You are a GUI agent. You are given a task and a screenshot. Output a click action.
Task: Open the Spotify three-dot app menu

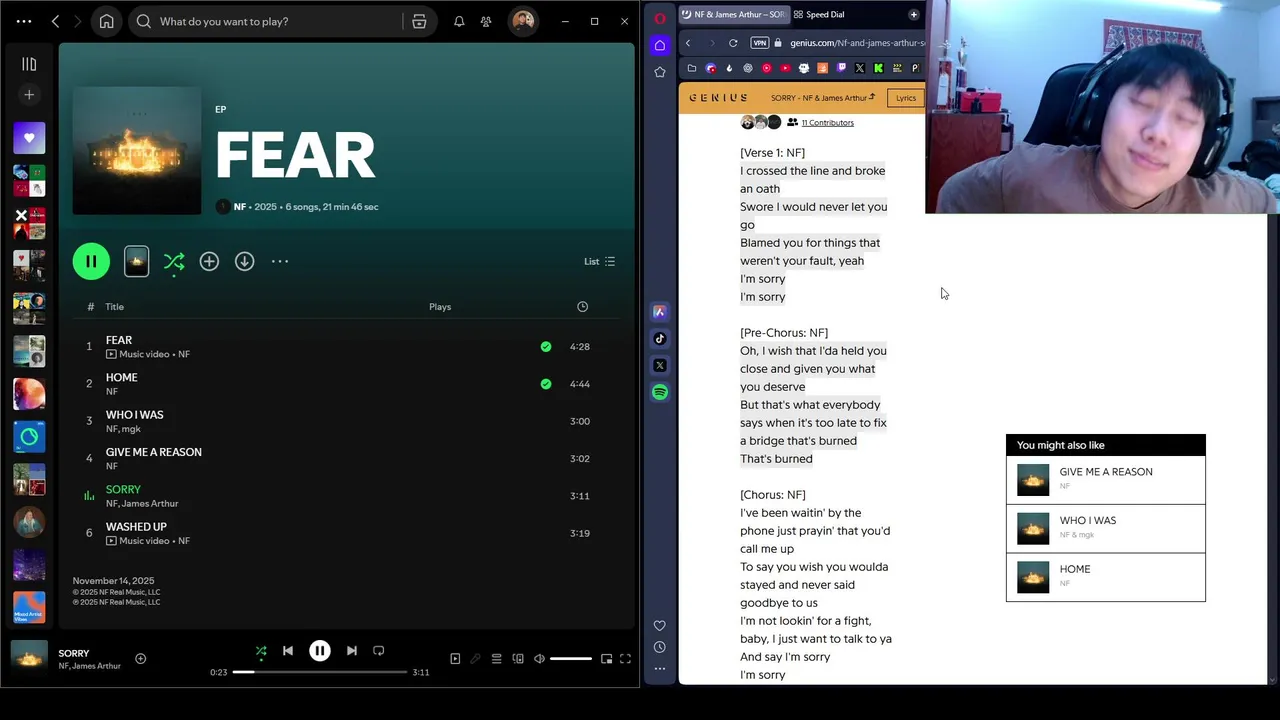(24, 21)
